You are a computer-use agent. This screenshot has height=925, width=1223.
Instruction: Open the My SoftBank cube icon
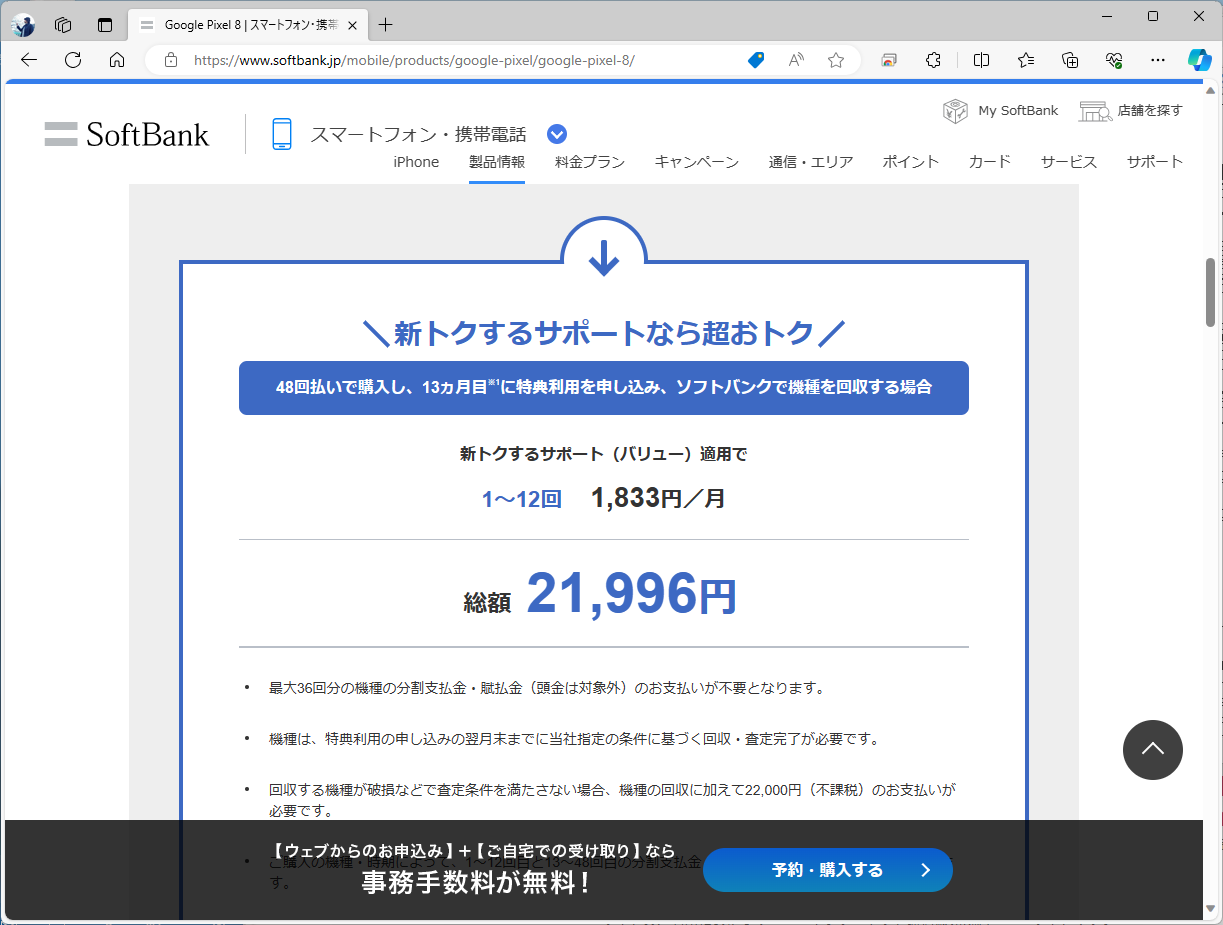point(956,110)
